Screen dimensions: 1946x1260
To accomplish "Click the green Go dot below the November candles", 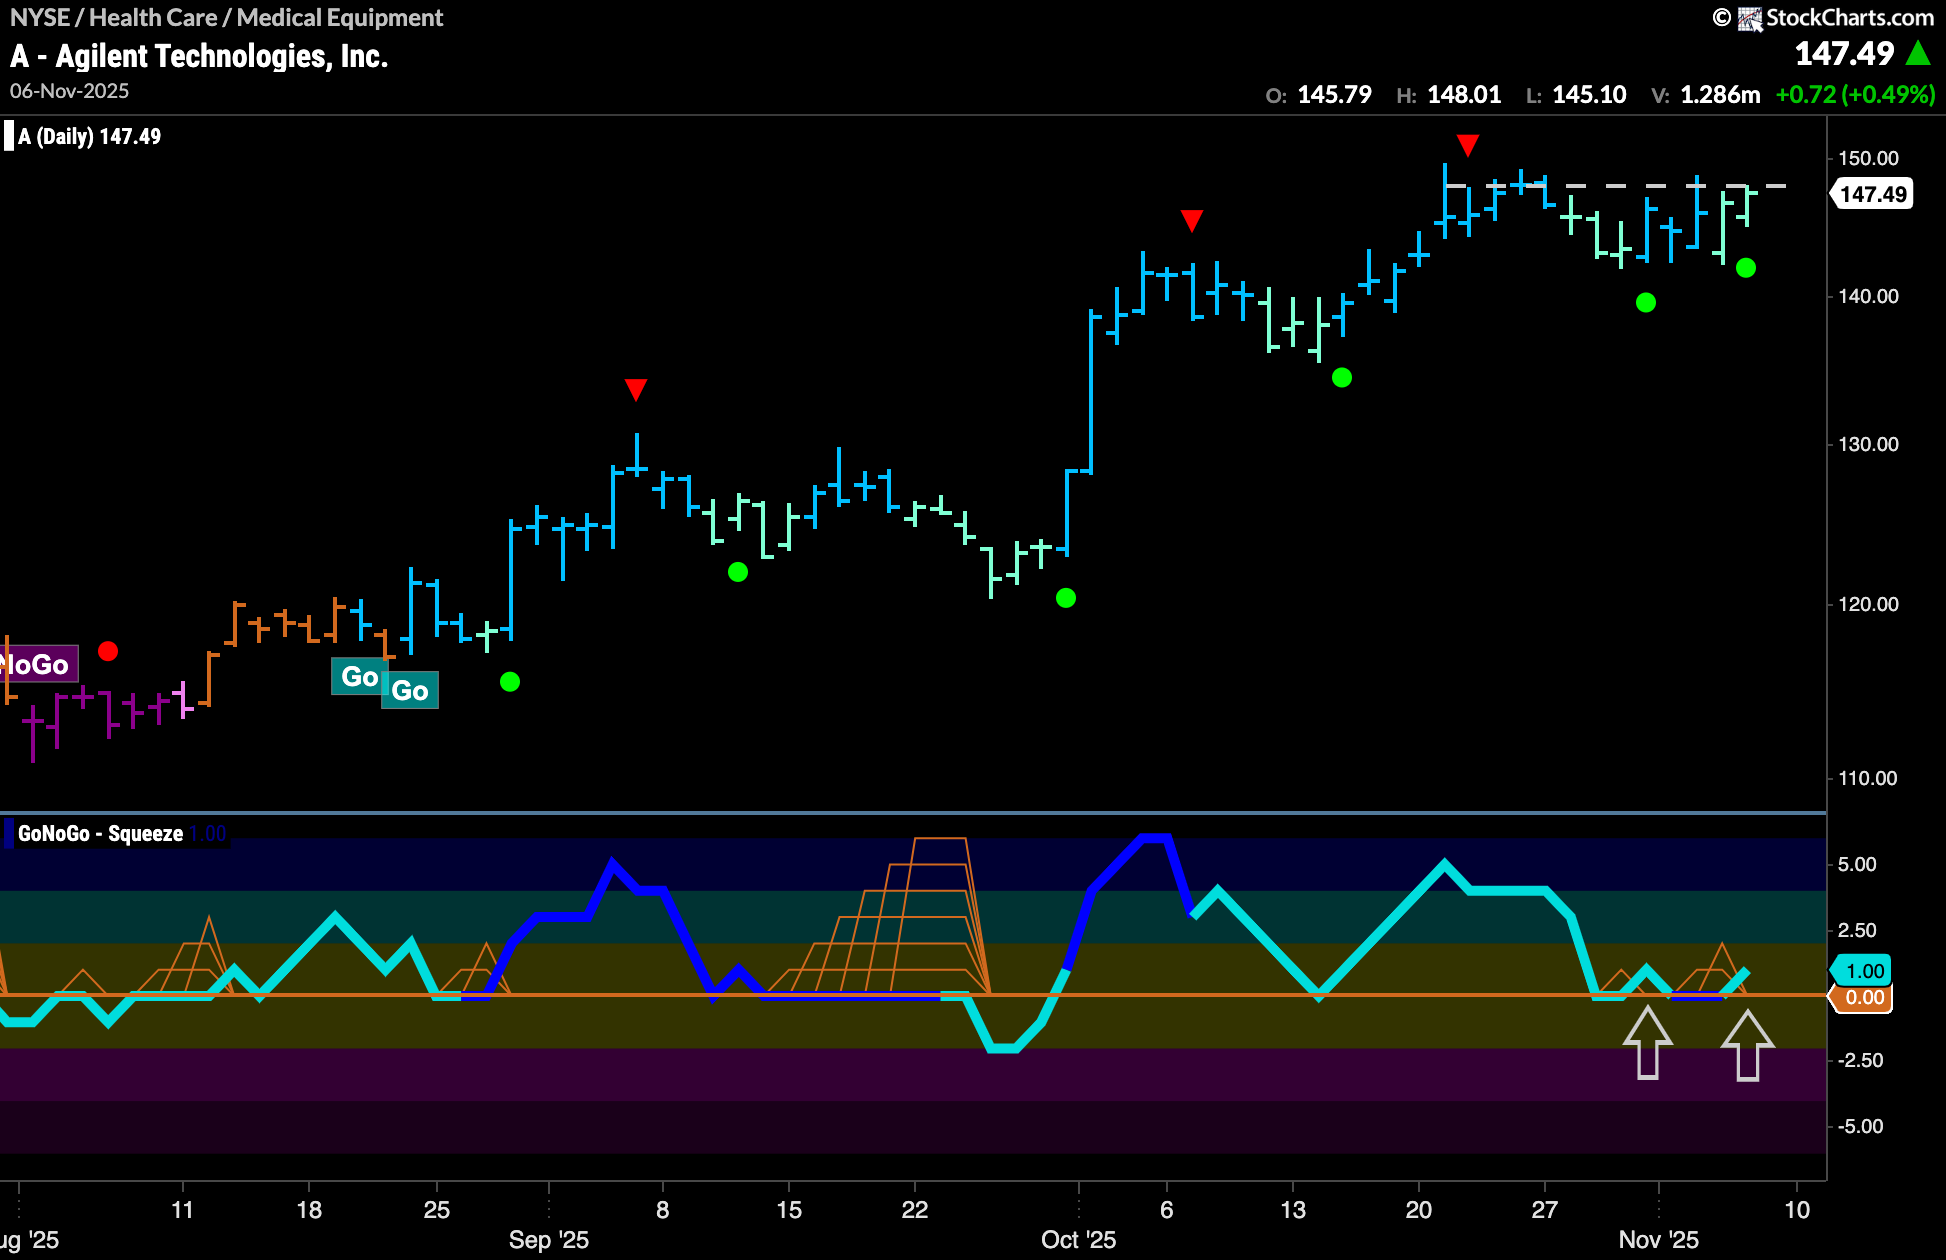I will click(x=1746, y=268).
